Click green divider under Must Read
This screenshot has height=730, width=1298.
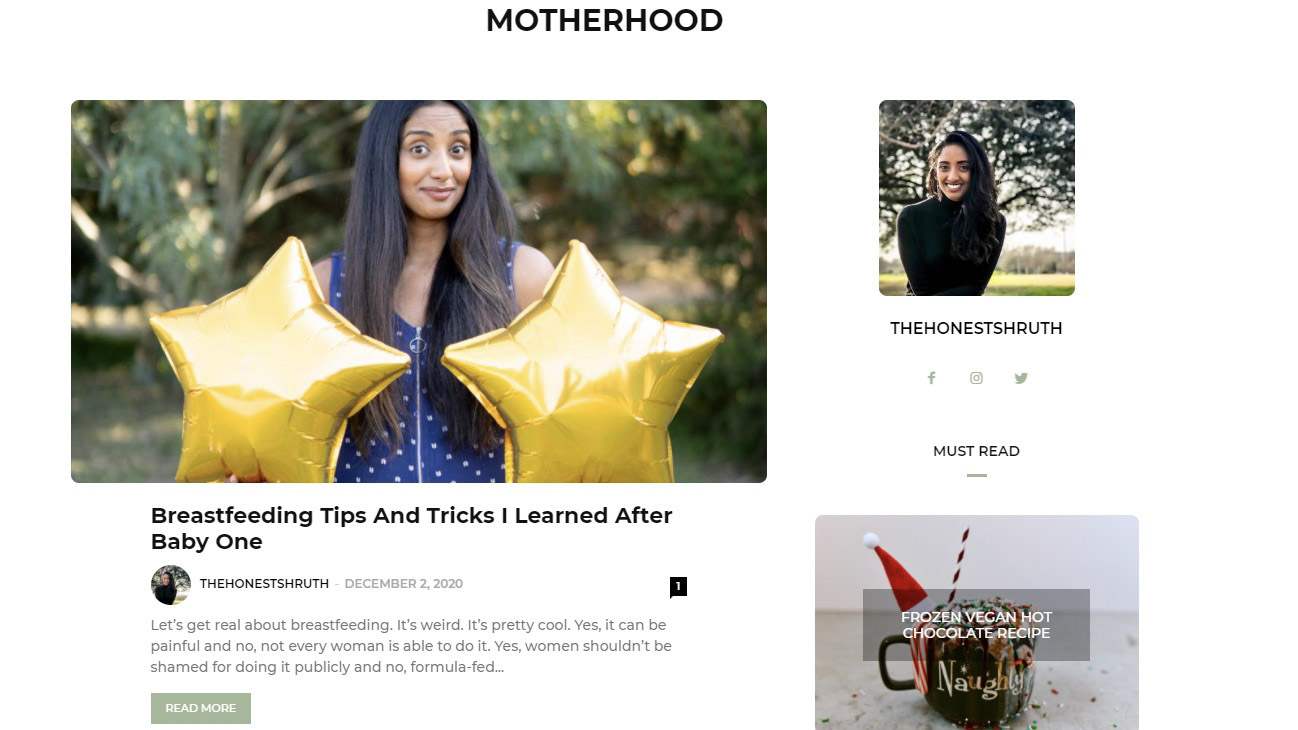coord(977,475)
